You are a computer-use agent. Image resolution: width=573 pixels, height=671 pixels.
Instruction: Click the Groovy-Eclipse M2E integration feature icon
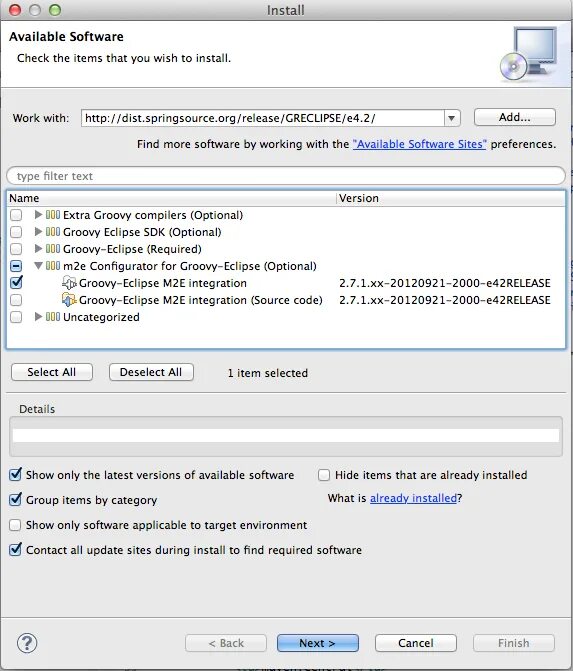(69, 283)
